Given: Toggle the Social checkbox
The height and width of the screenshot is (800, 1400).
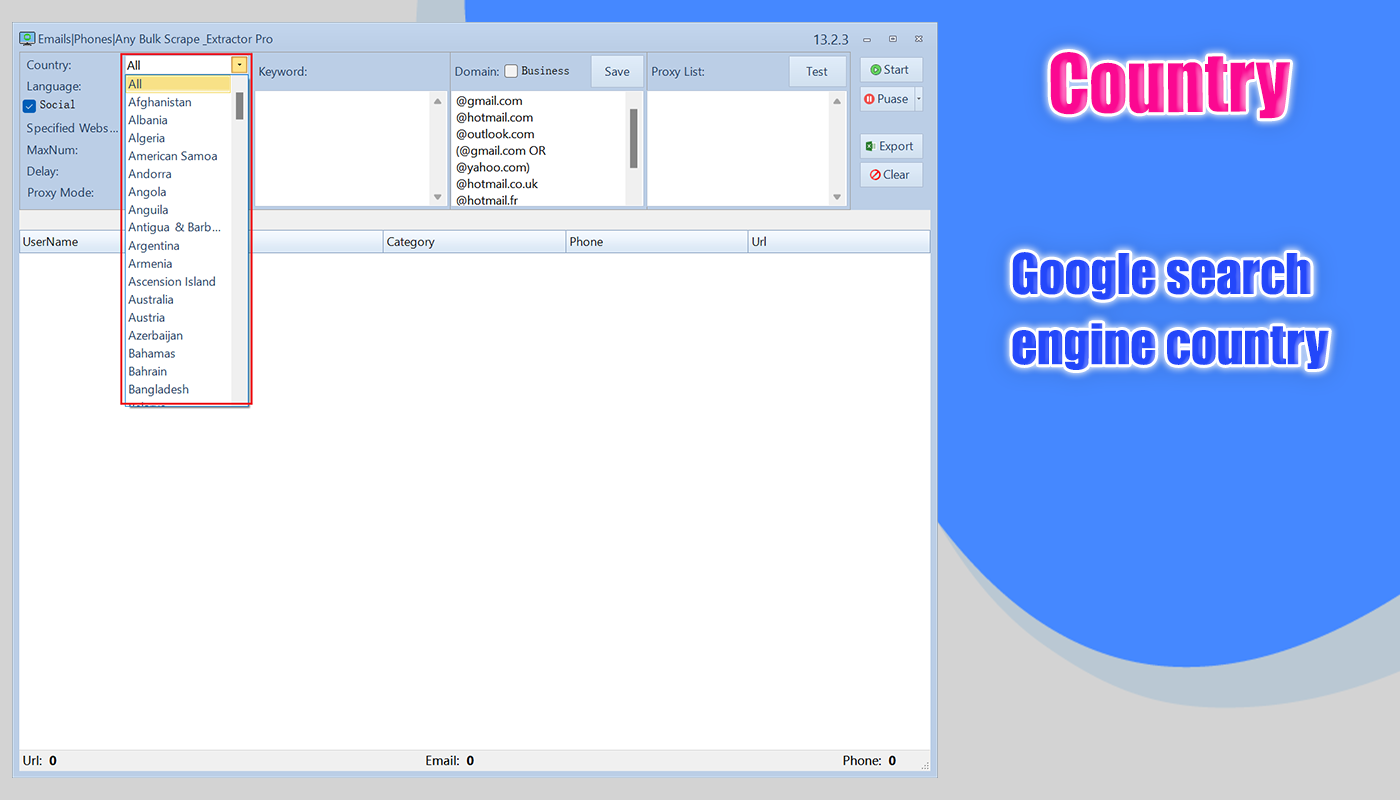Looking at the screenshot, I should [x=30, y=106].
